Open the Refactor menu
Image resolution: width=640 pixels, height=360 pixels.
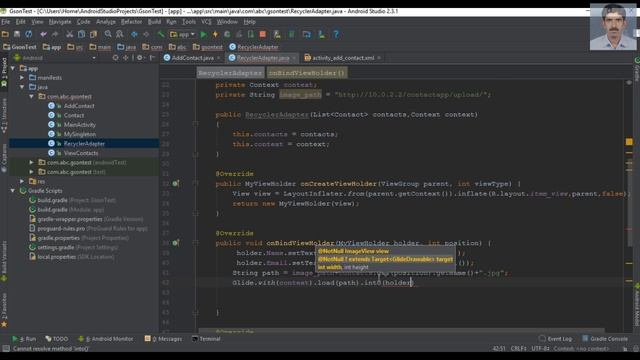coord(131,22)
